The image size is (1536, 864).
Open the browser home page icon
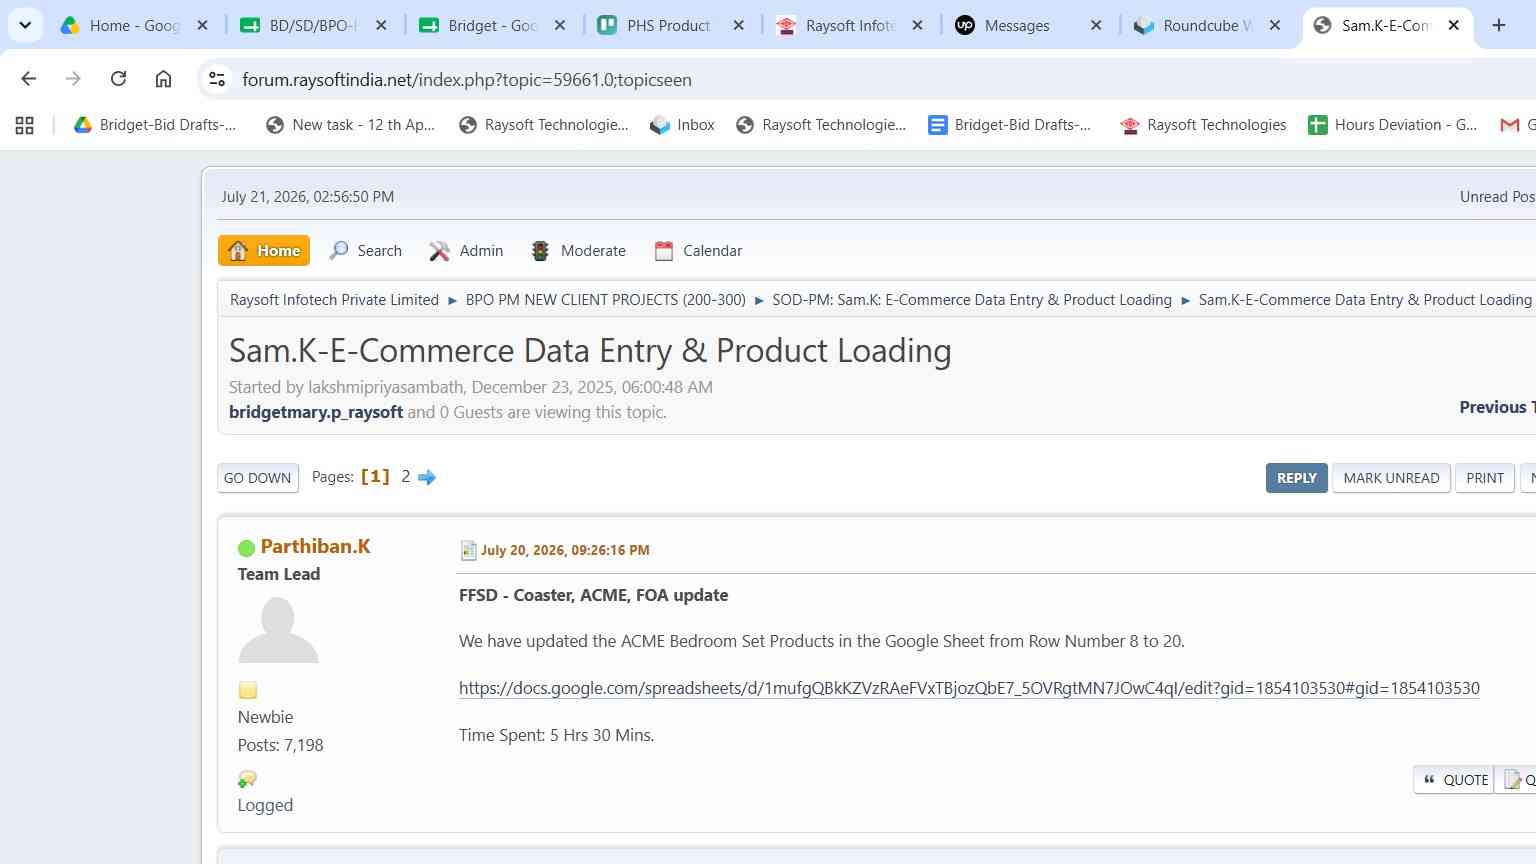[x=163, y=79]
